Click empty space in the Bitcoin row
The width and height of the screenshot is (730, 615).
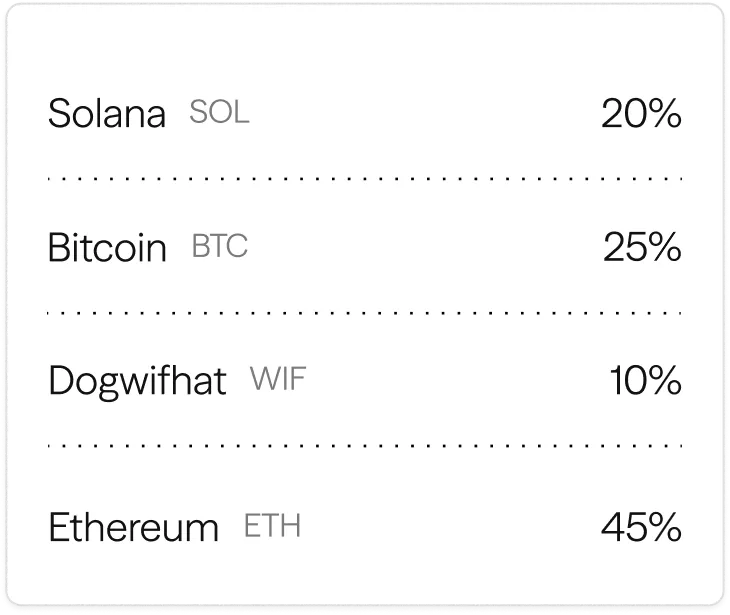(x=420, y=248)
